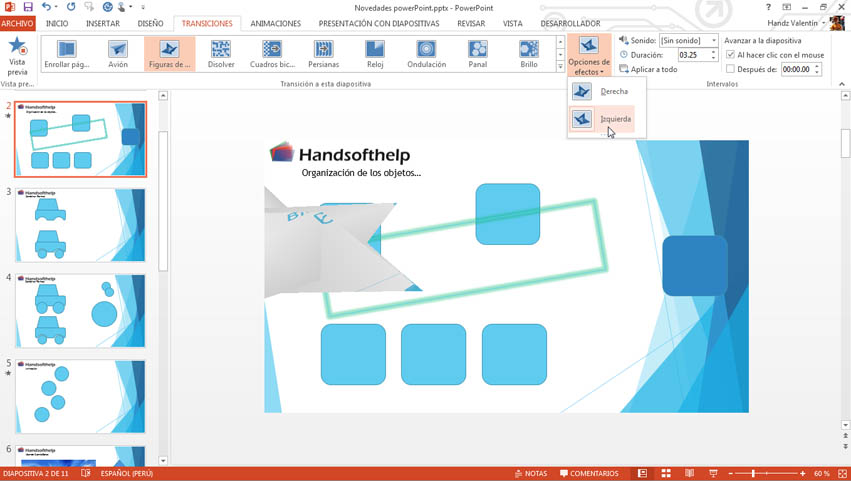
Task: Switch to the ANIMACIONES tab
Action: point(275,23)
